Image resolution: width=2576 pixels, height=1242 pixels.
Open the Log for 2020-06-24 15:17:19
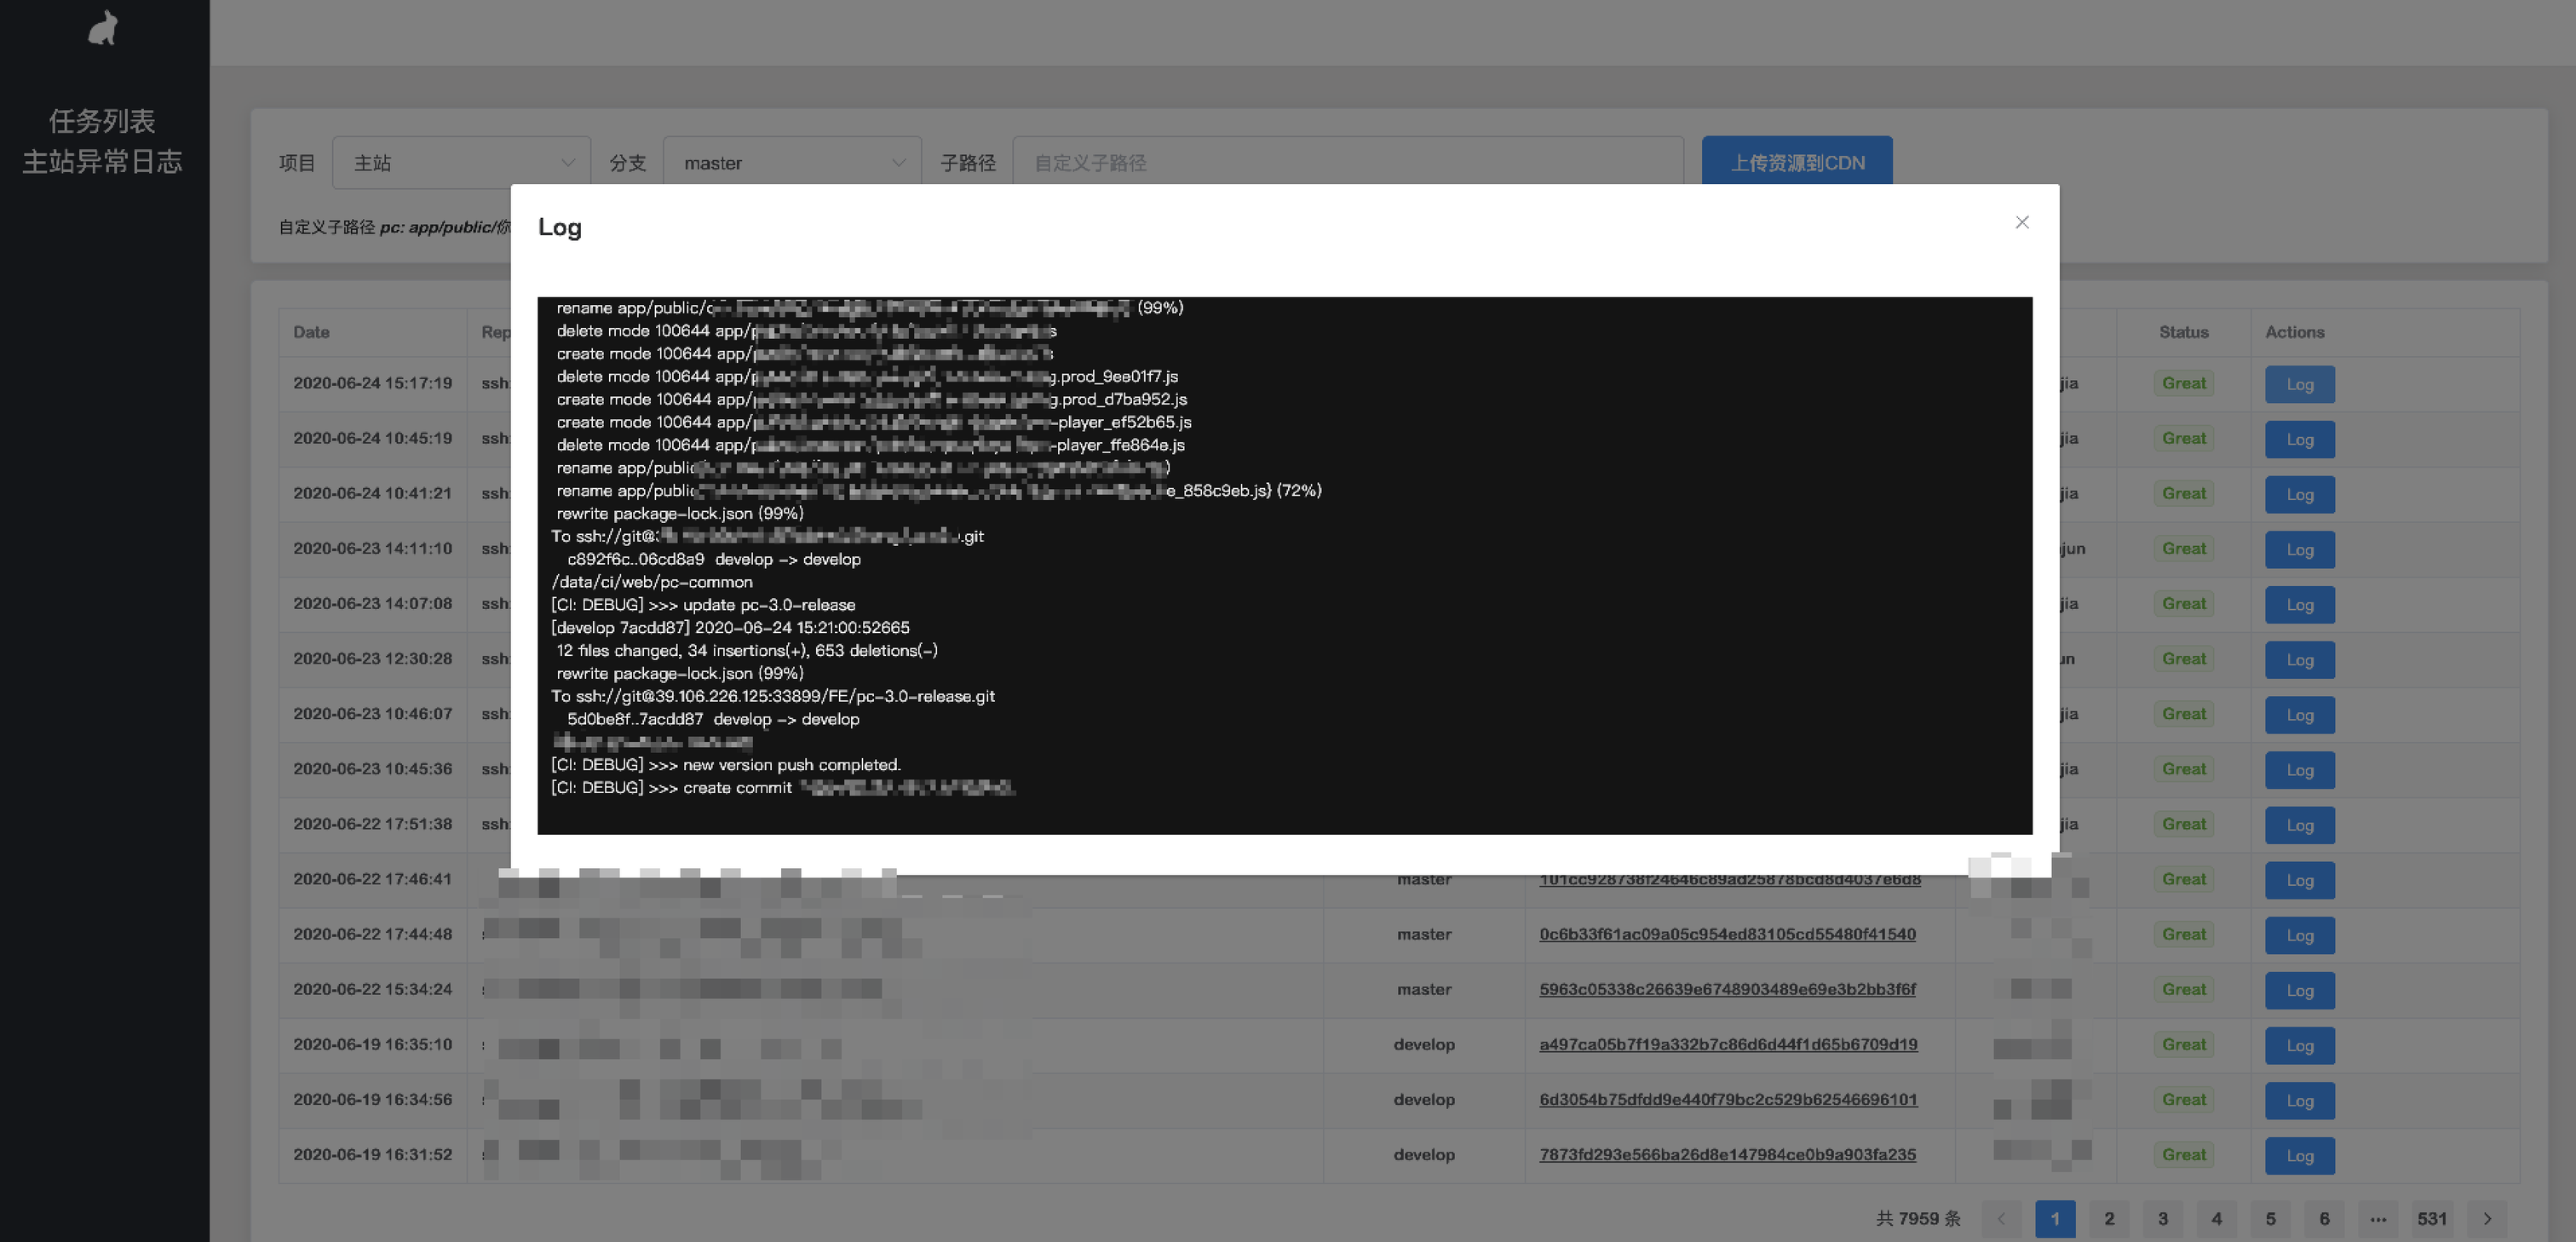[2300, 384]
